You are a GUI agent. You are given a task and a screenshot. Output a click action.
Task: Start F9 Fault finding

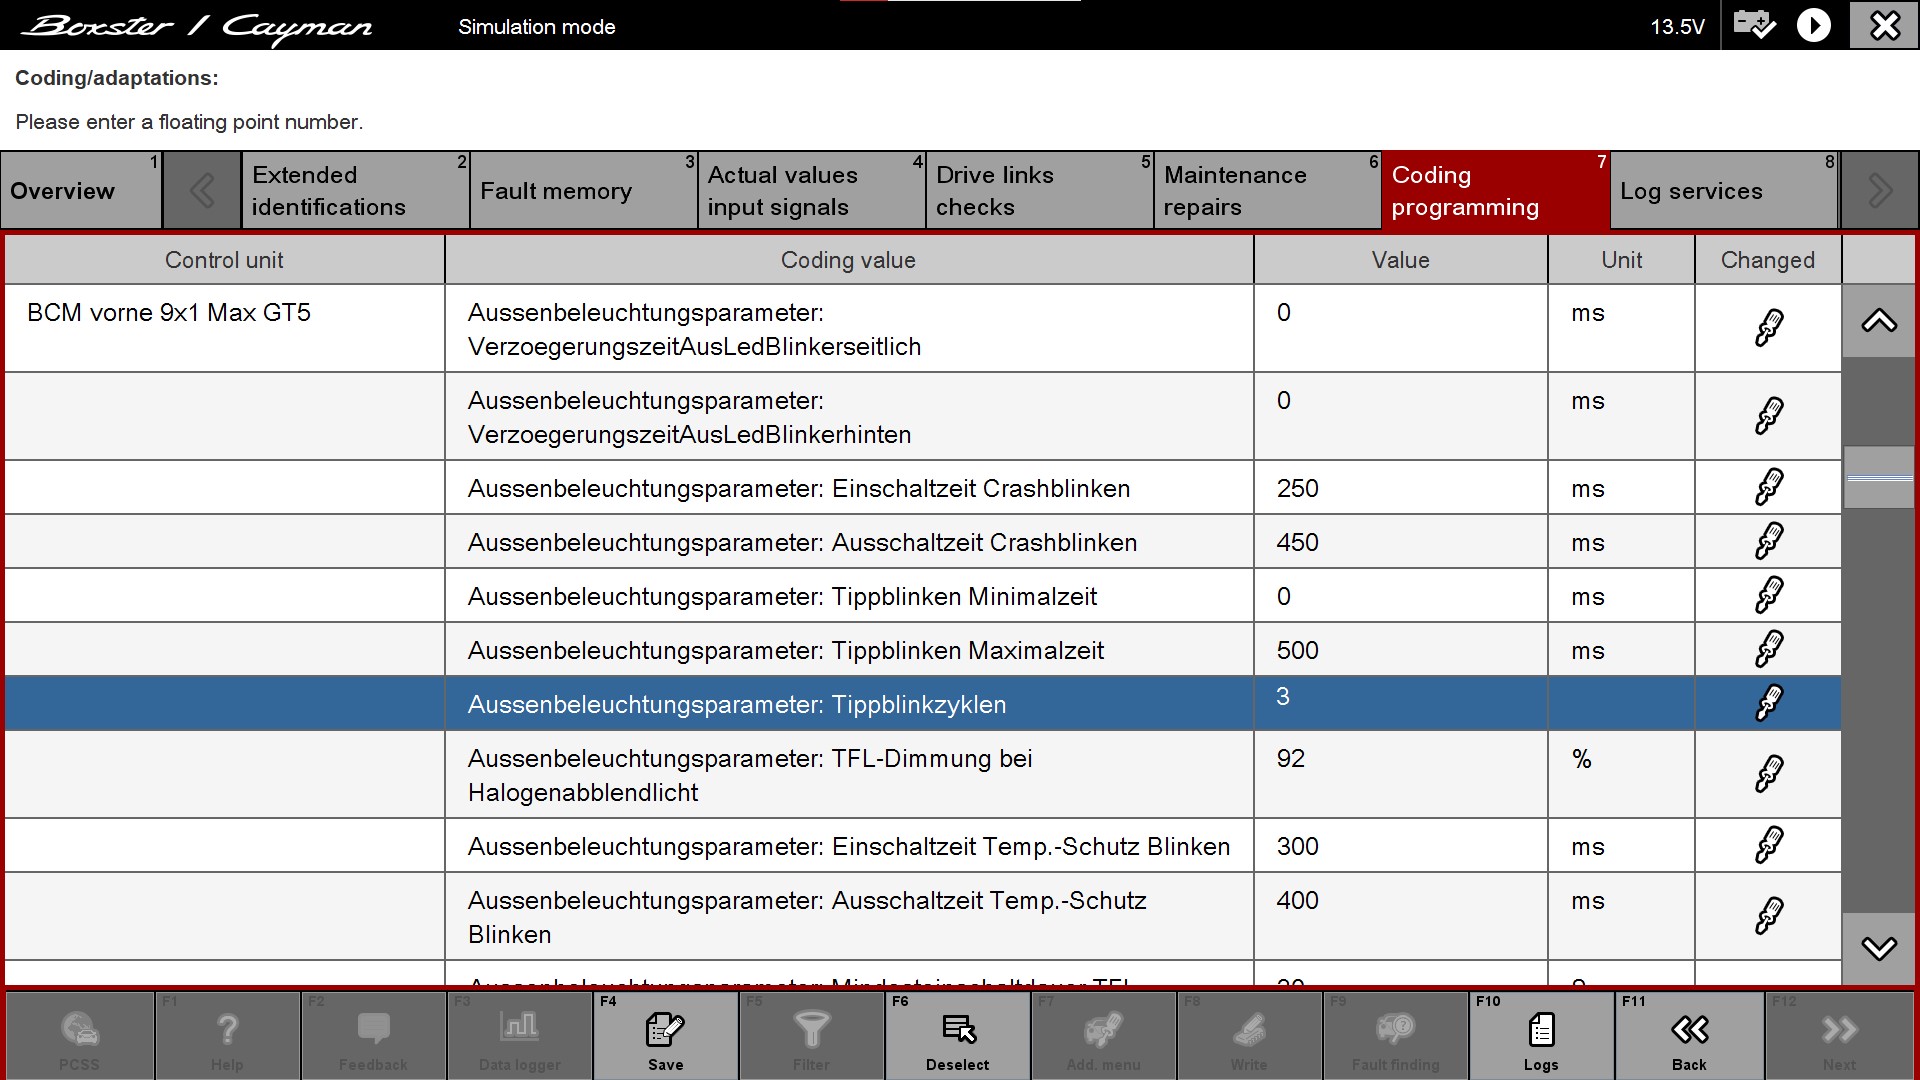click(x=1395, y=1035)
